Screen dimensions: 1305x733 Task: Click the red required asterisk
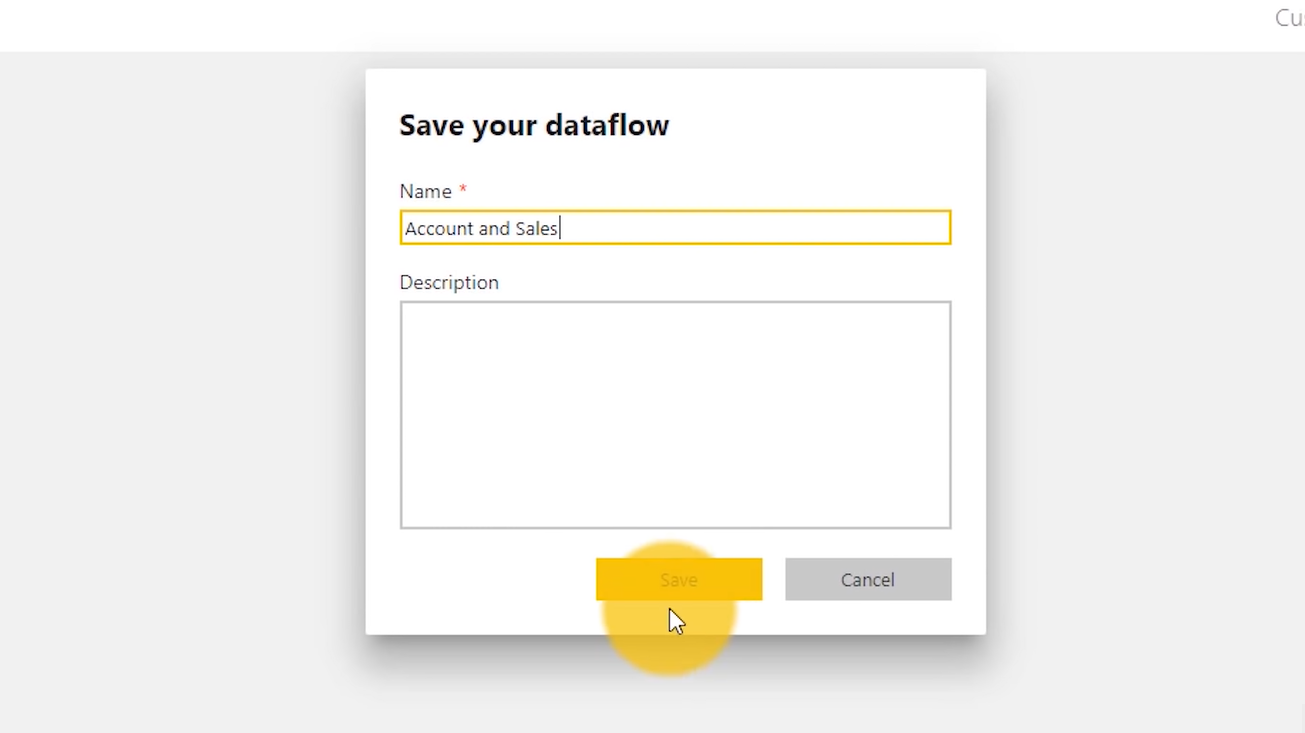click(x=463, y=189)
